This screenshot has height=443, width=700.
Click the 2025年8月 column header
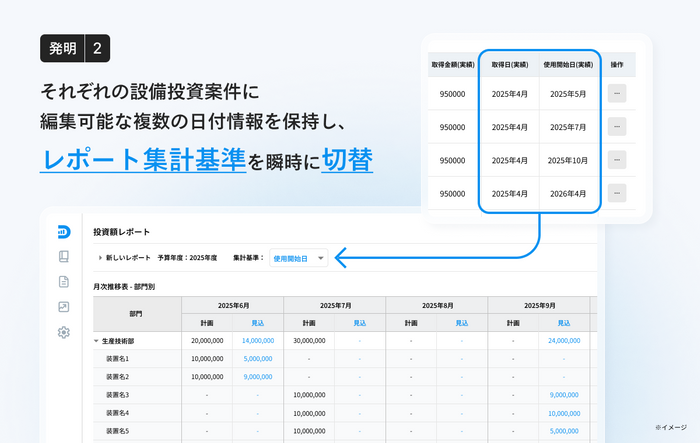coord(436,305)
